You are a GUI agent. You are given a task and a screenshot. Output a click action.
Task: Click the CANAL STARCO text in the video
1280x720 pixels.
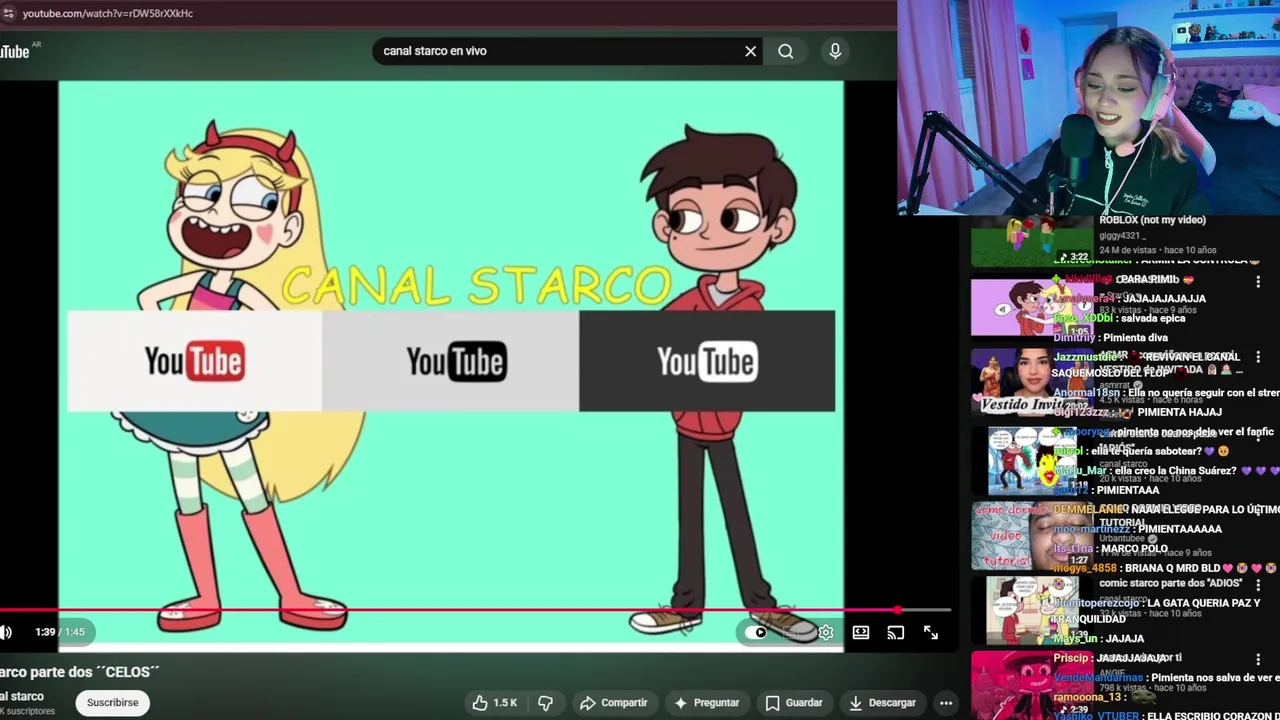pos(476,285)
